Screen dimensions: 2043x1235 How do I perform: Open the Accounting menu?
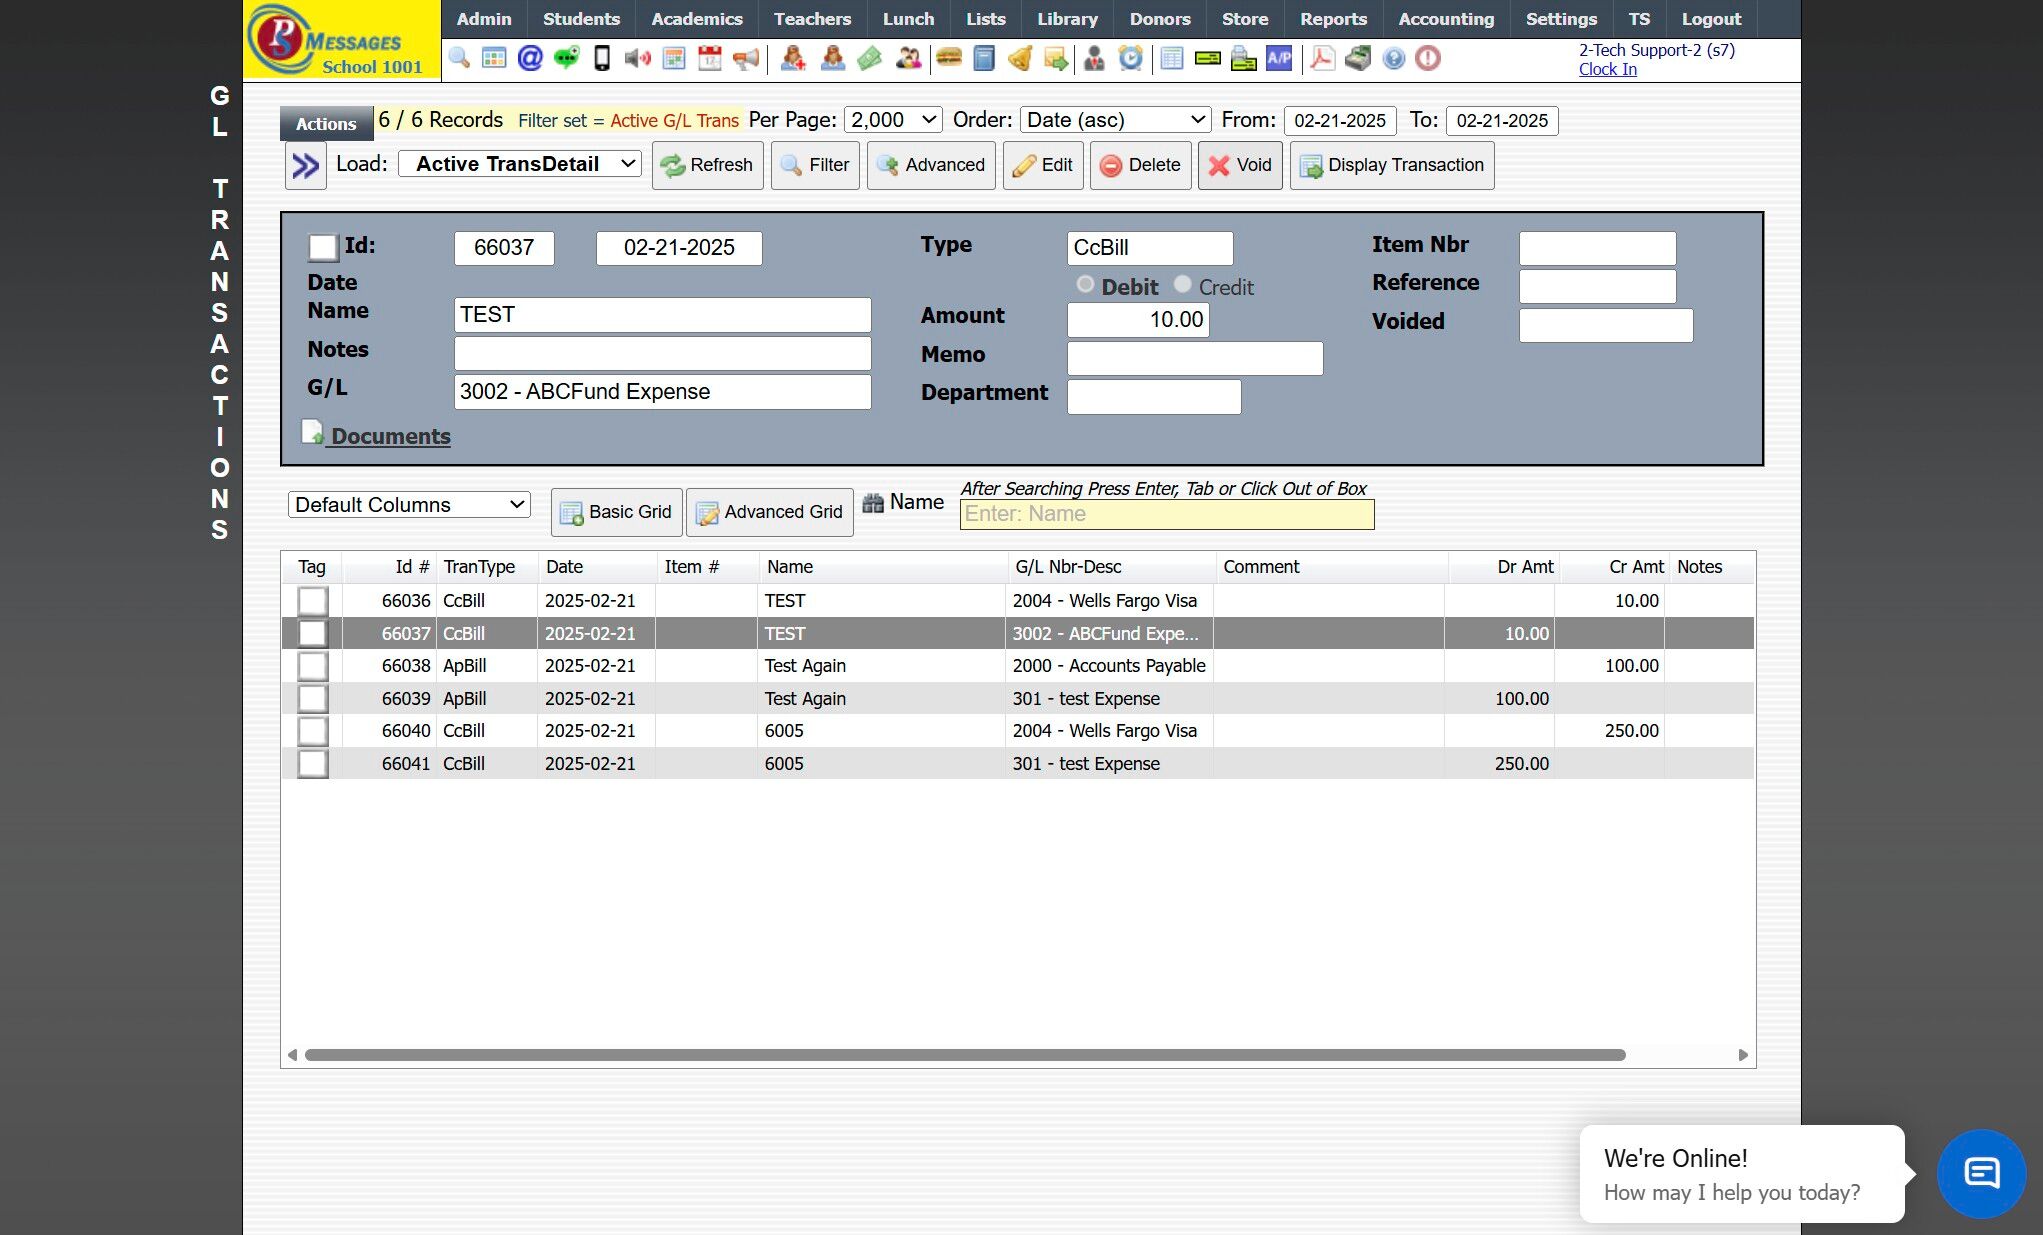pos(1446,19)
